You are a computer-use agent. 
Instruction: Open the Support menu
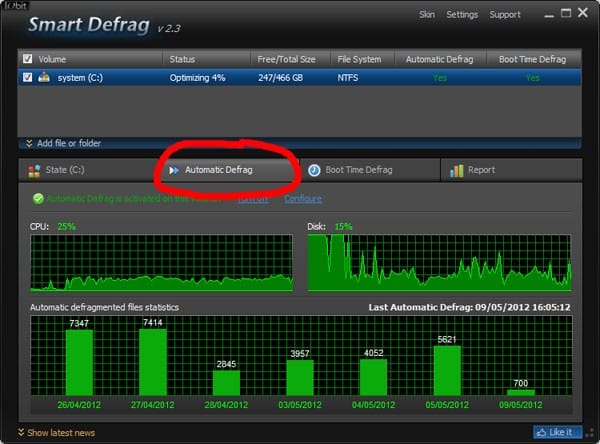[505, 15]
